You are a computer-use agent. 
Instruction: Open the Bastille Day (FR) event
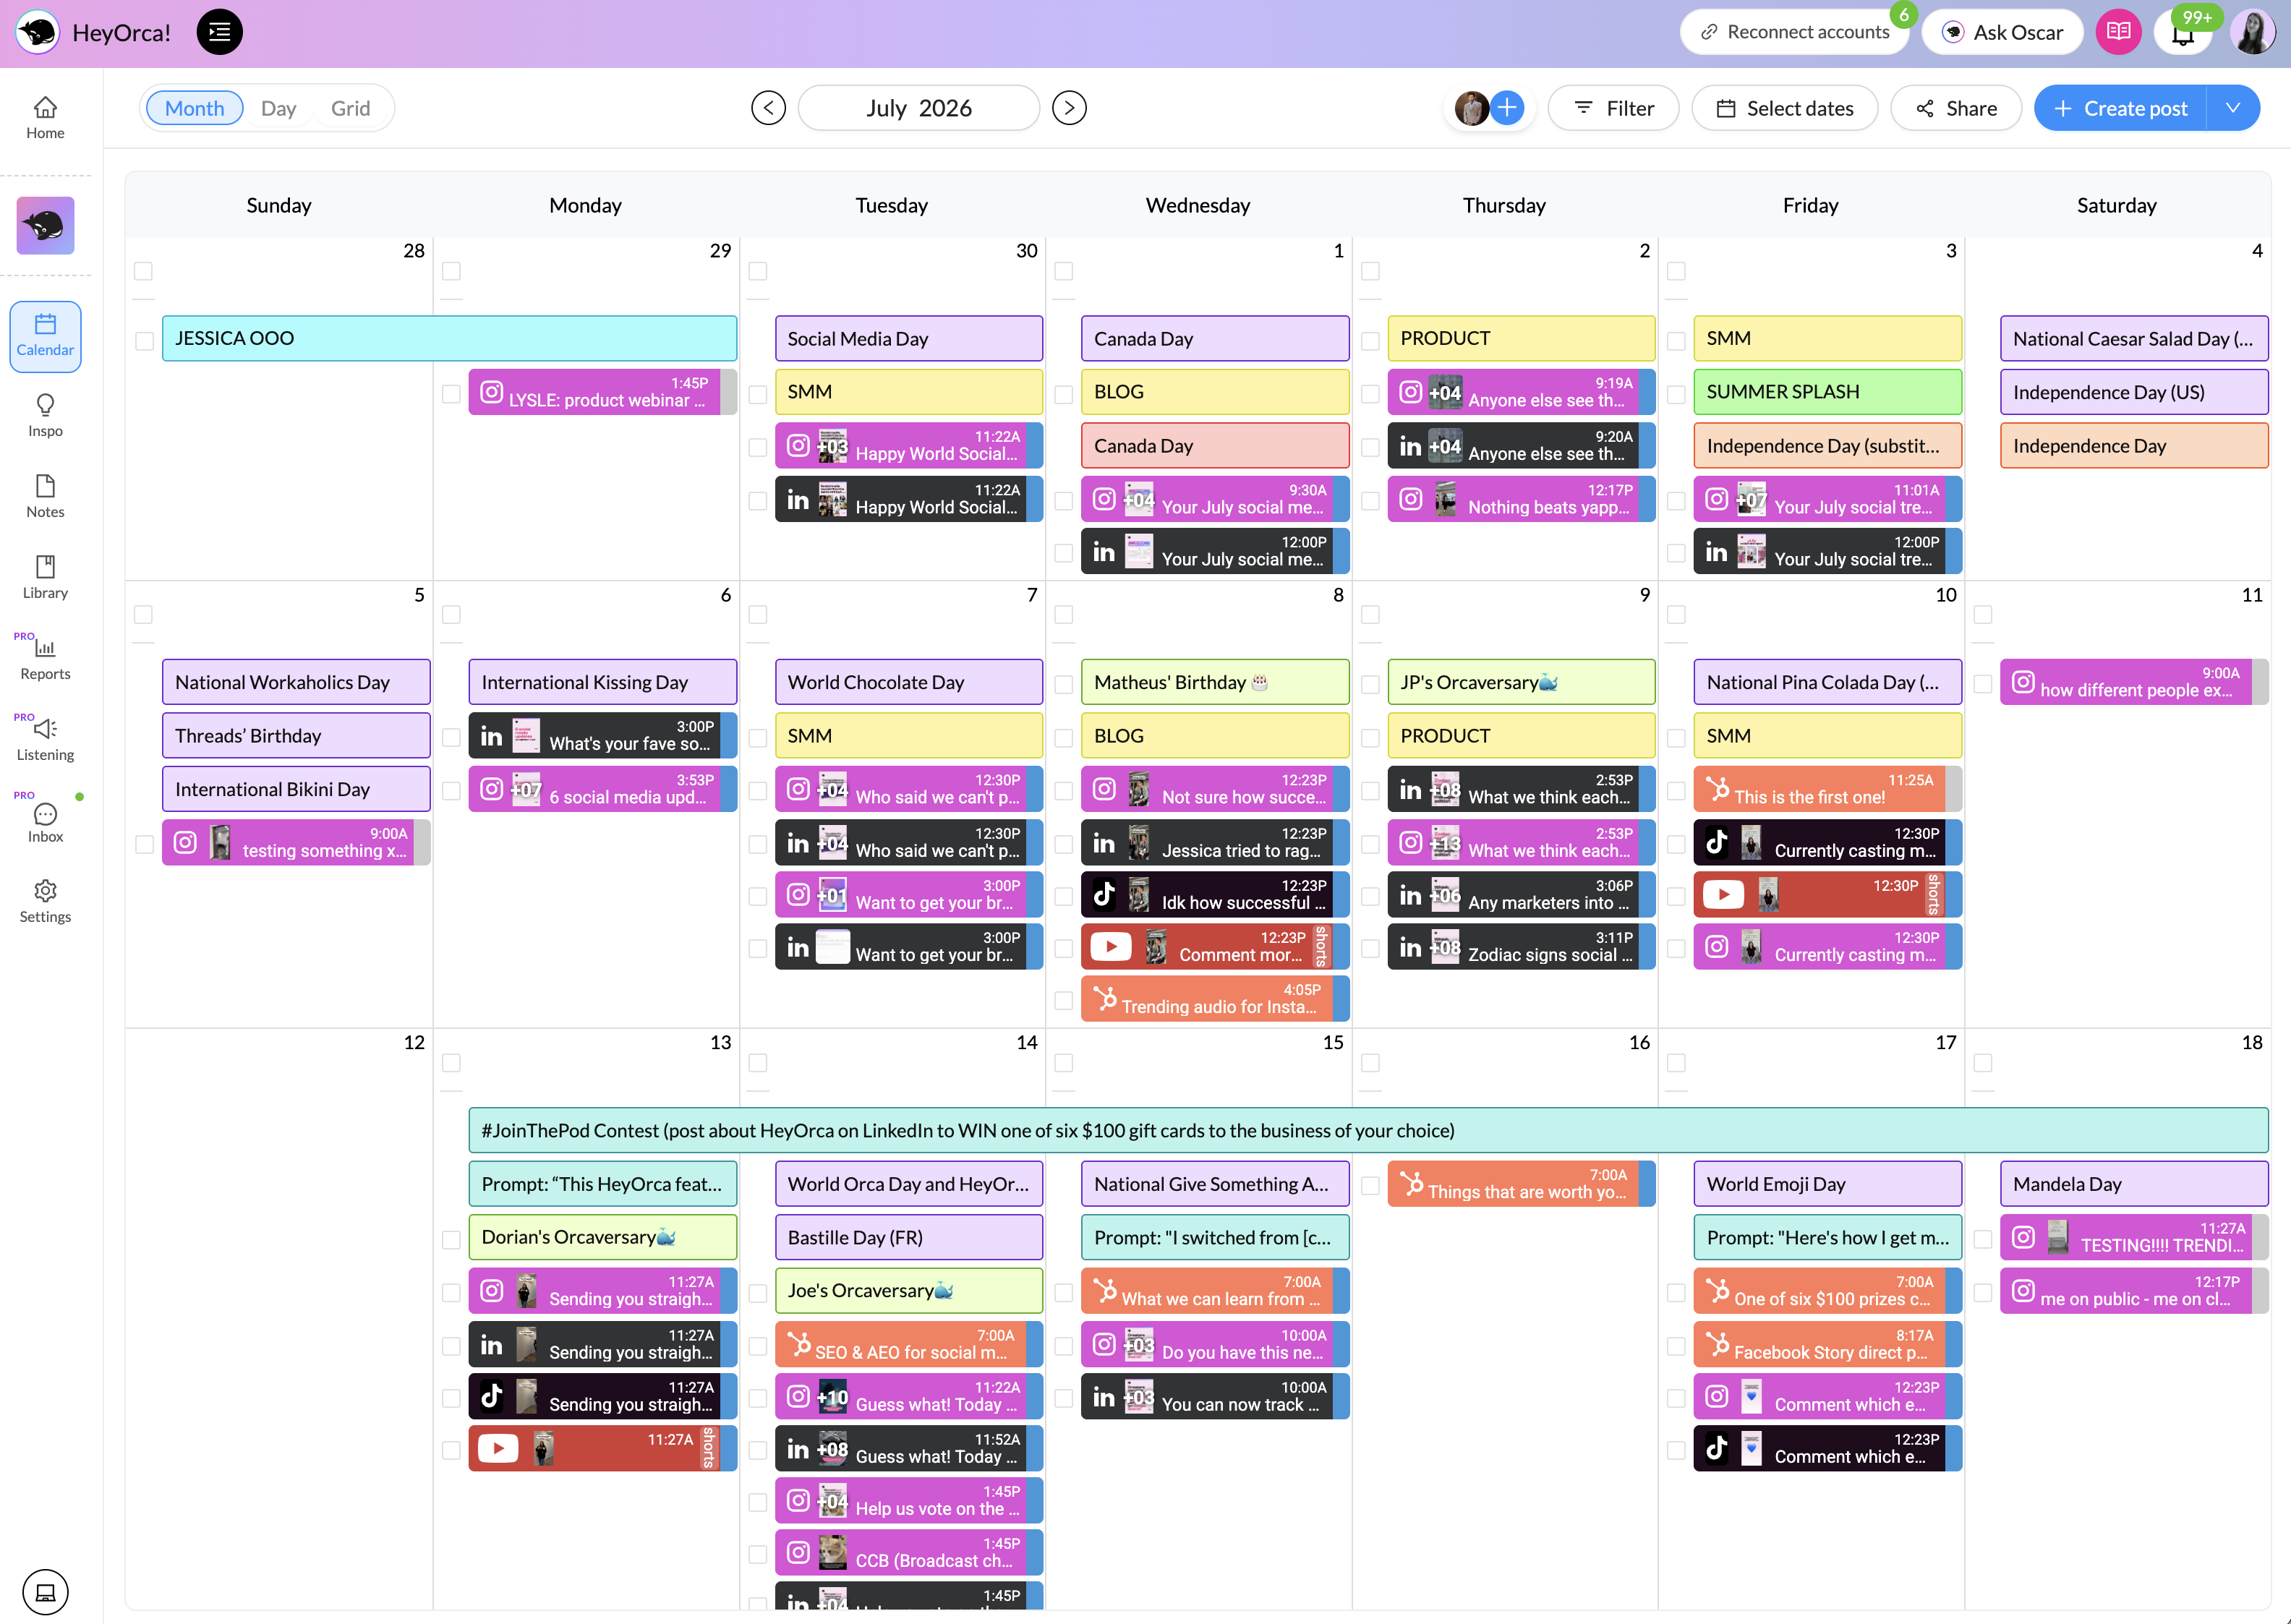[x=908, y=1237]
